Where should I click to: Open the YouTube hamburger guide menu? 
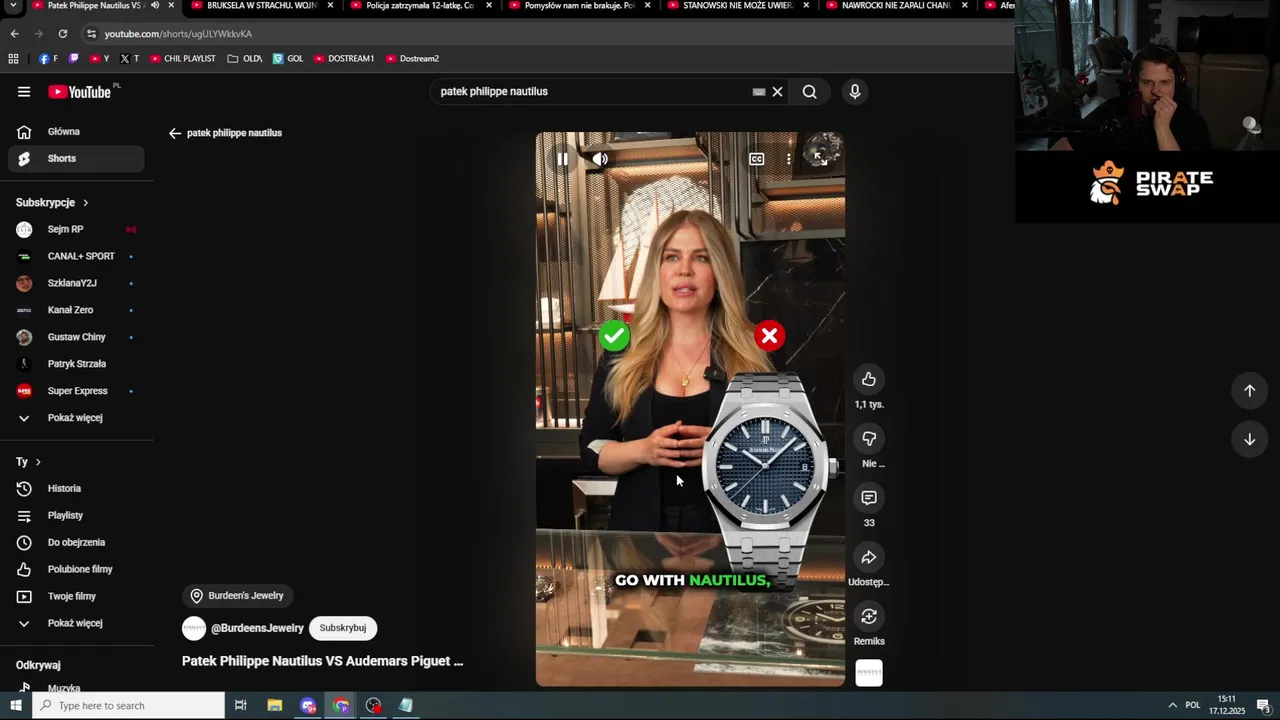24,92
